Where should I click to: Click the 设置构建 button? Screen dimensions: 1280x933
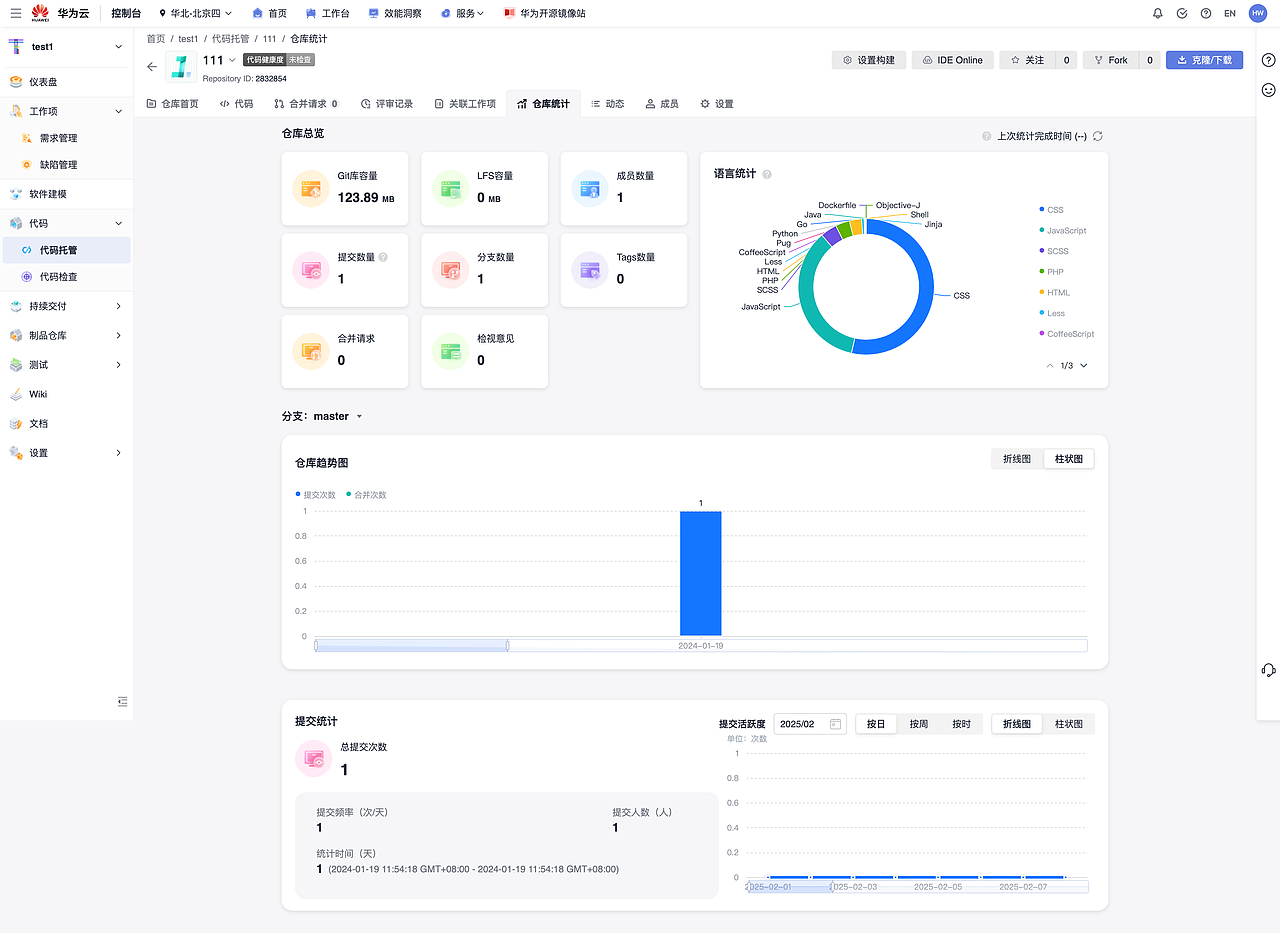tap(869, 60)
